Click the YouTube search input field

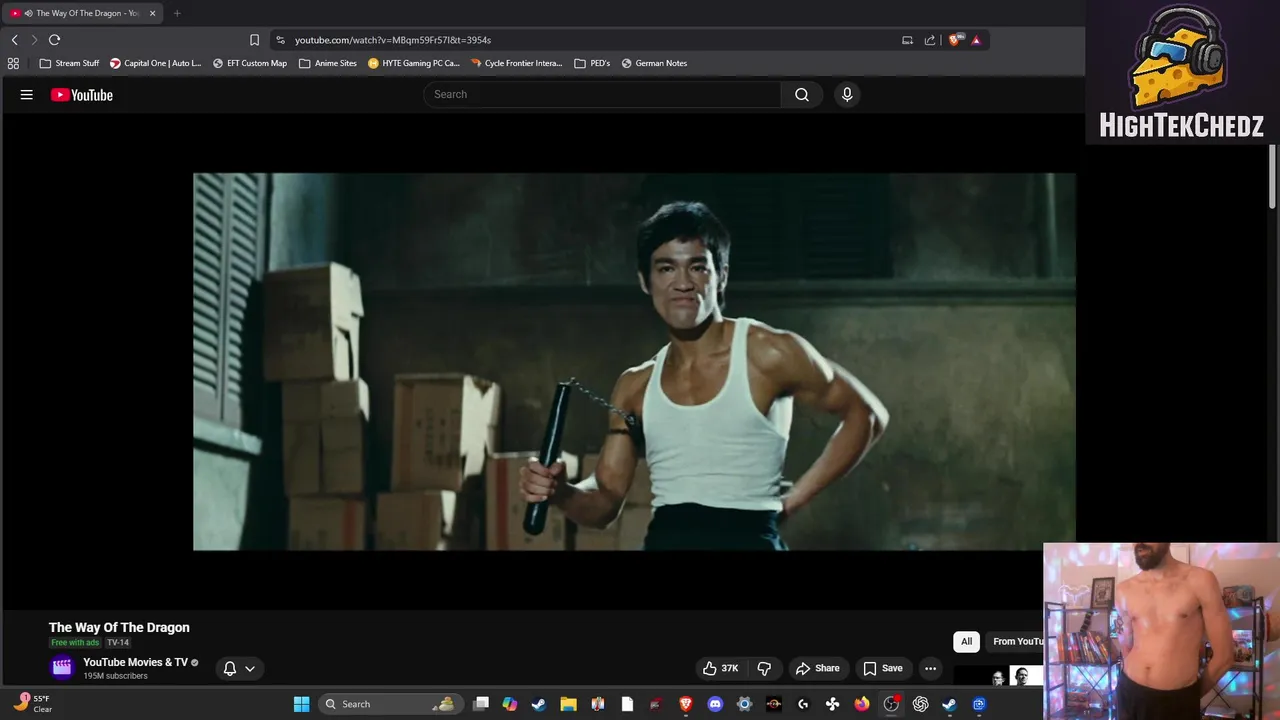(602, 94)
